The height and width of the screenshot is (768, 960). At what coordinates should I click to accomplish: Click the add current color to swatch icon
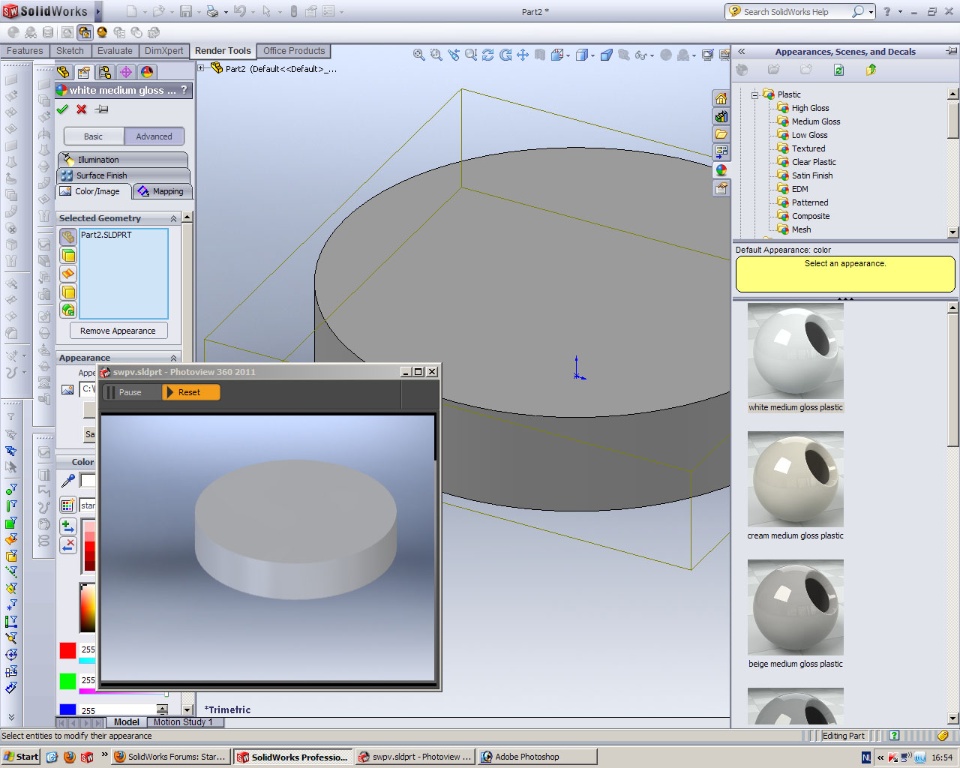[67, 526]
